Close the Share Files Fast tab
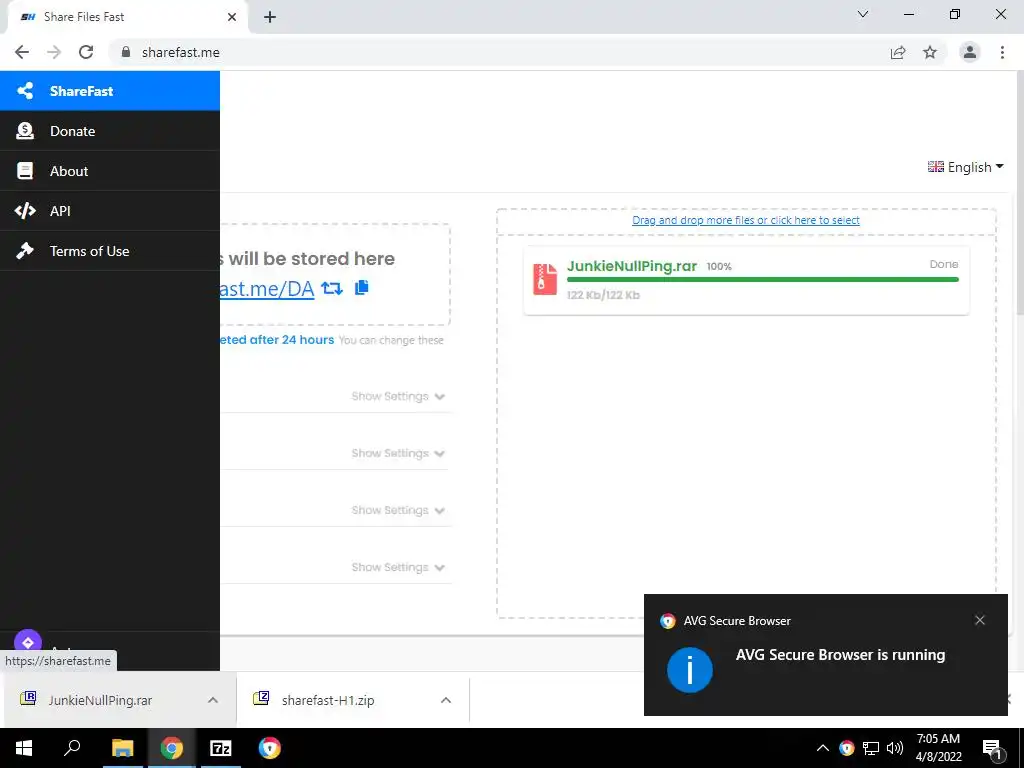 coord(232,17)
